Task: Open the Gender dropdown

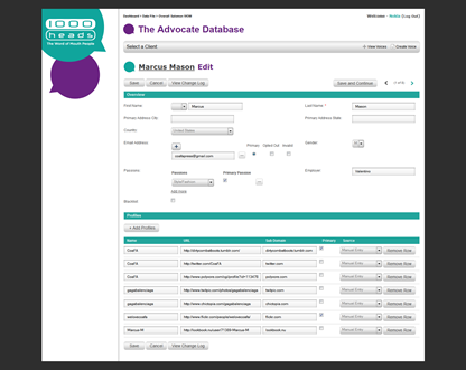Action: [358, 144]
